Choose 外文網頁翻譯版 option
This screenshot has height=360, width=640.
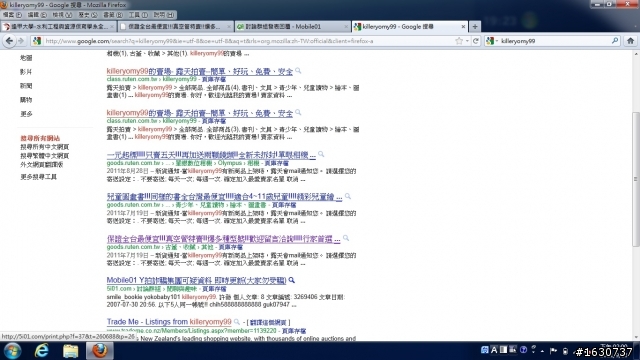pyautogui.click(x=42, y=164)
